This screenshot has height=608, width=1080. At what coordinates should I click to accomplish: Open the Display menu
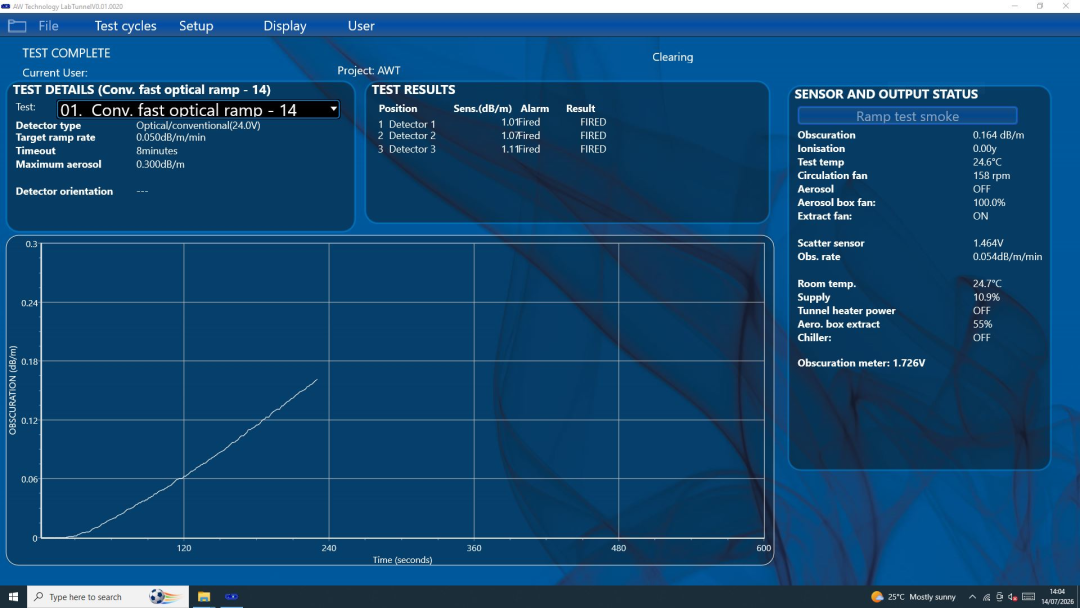coord(284,26)
